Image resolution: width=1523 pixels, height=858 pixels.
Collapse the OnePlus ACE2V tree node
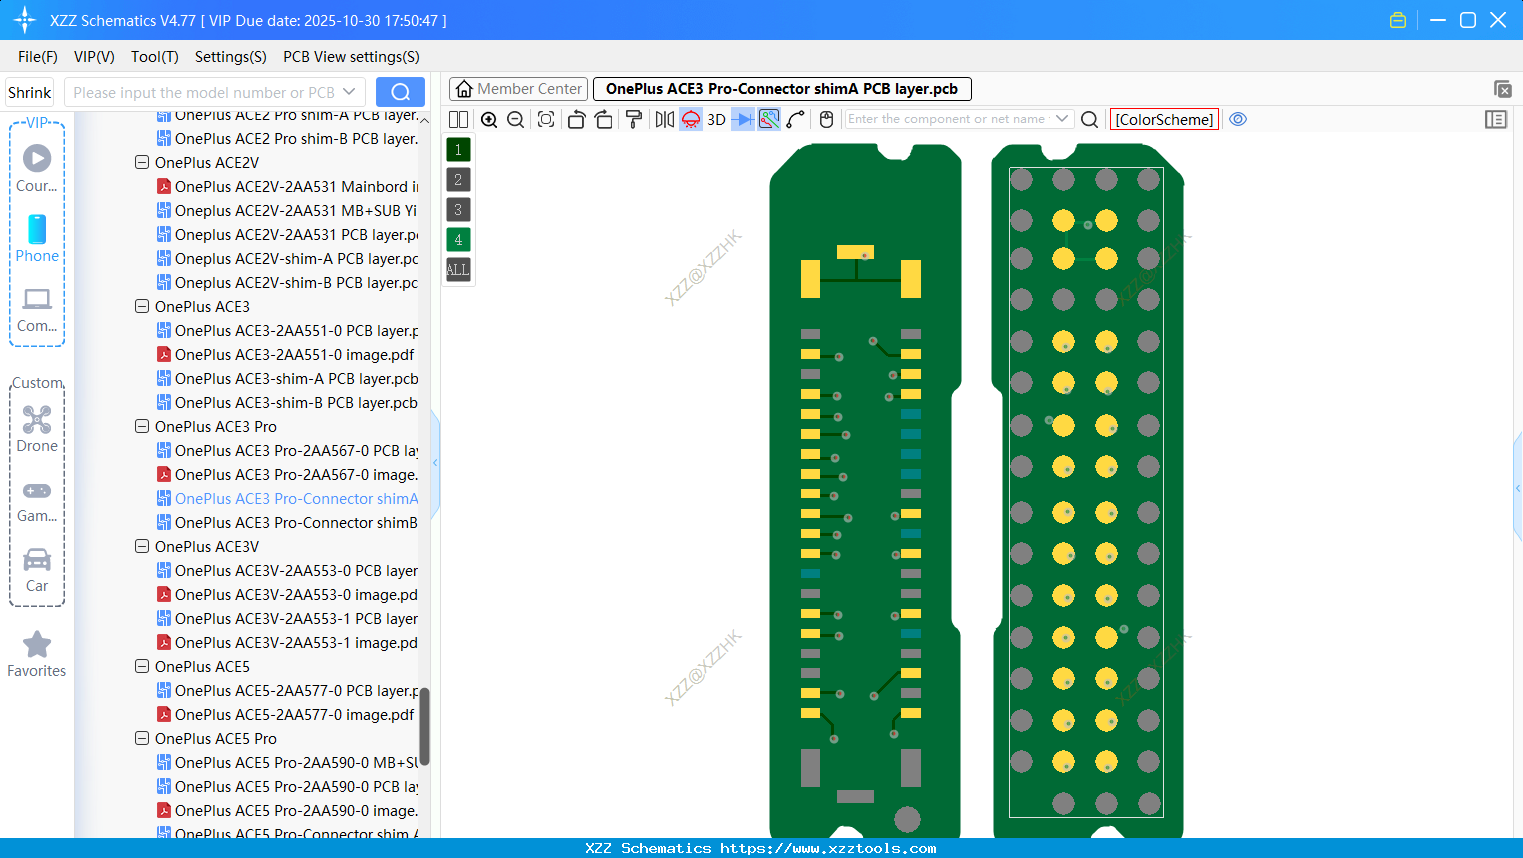pyautogui.click(x=142, y=162)
